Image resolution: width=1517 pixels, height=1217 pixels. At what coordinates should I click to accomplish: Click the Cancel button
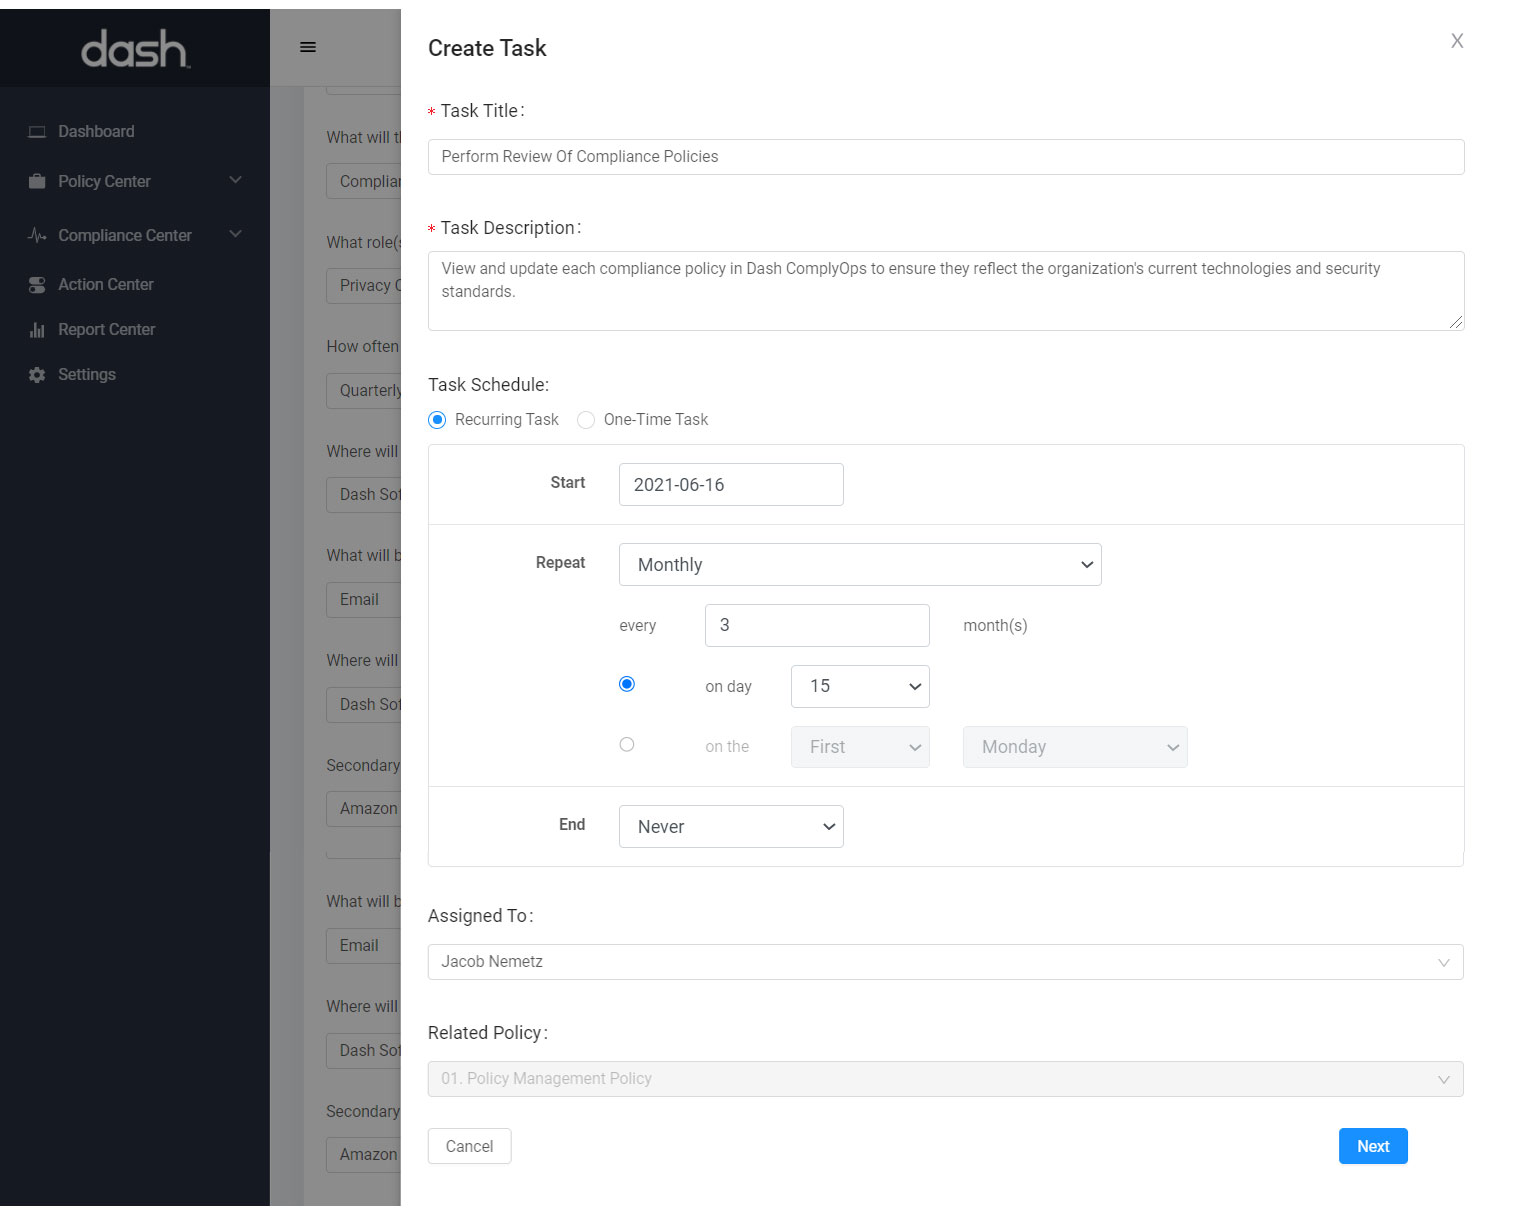(469, 1146)
